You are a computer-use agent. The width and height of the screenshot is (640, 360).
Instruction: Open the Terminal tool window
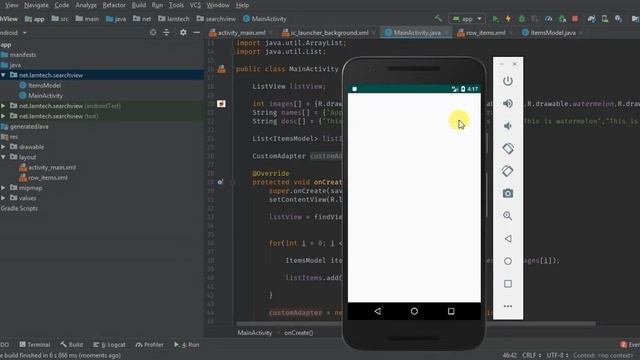pos(35,344)
